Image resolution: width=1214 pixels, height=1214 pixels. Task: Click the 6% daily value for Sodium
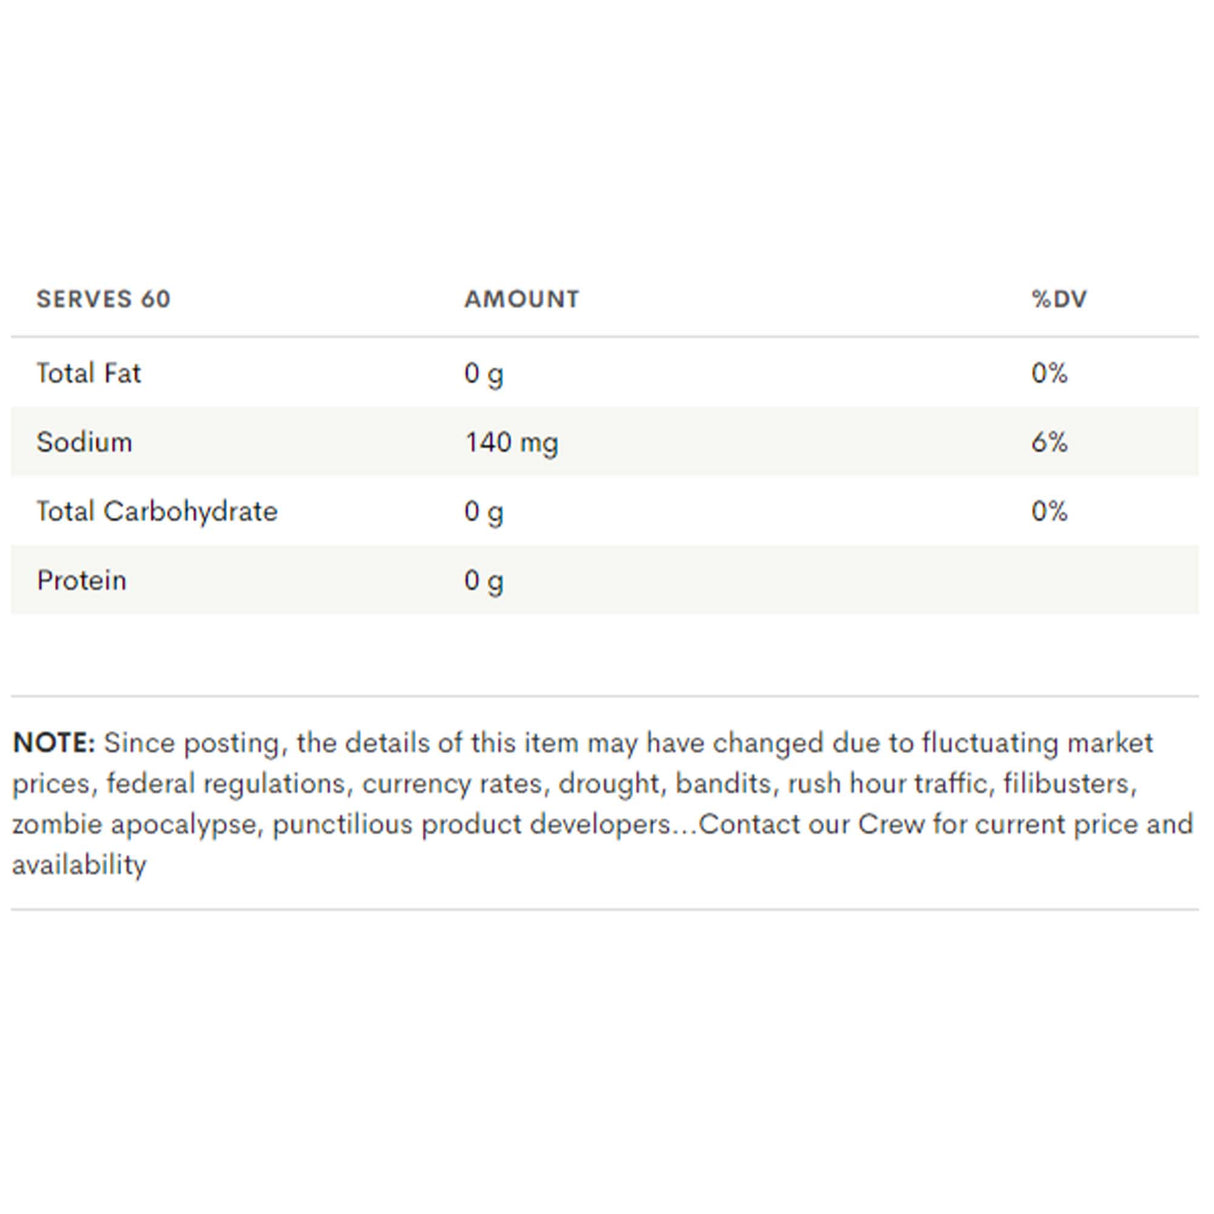(x=1049, y=442)
